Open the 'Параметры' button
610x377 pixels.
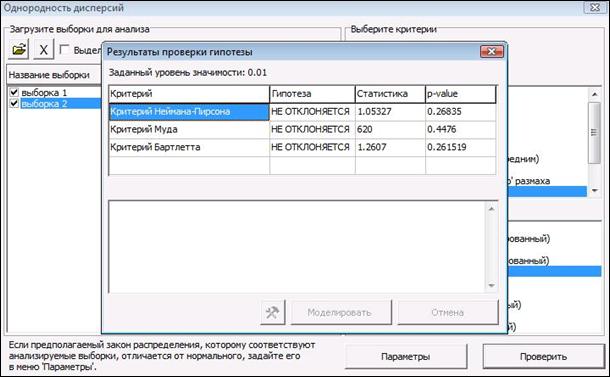click(406, 356)
